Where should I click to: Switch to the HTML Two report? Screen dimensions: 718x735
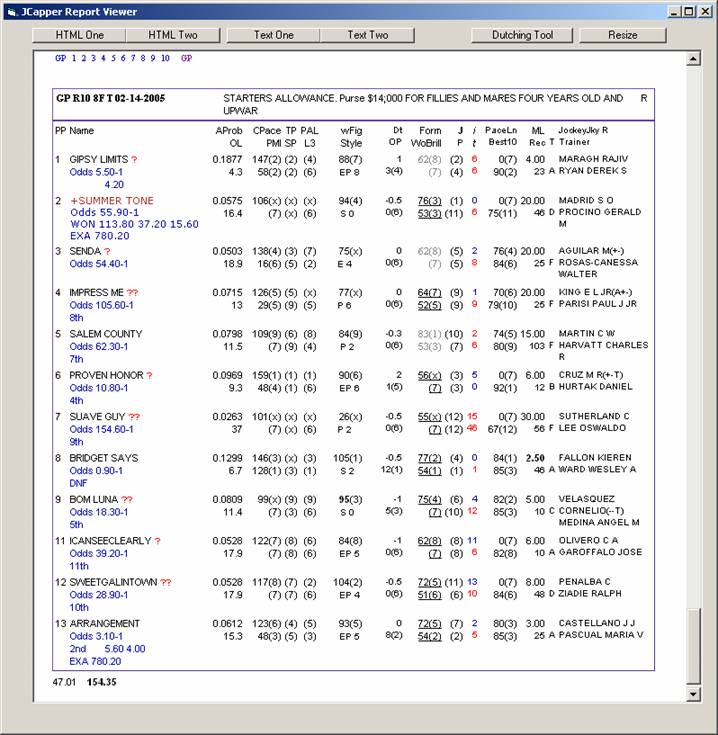pos(172,35)
